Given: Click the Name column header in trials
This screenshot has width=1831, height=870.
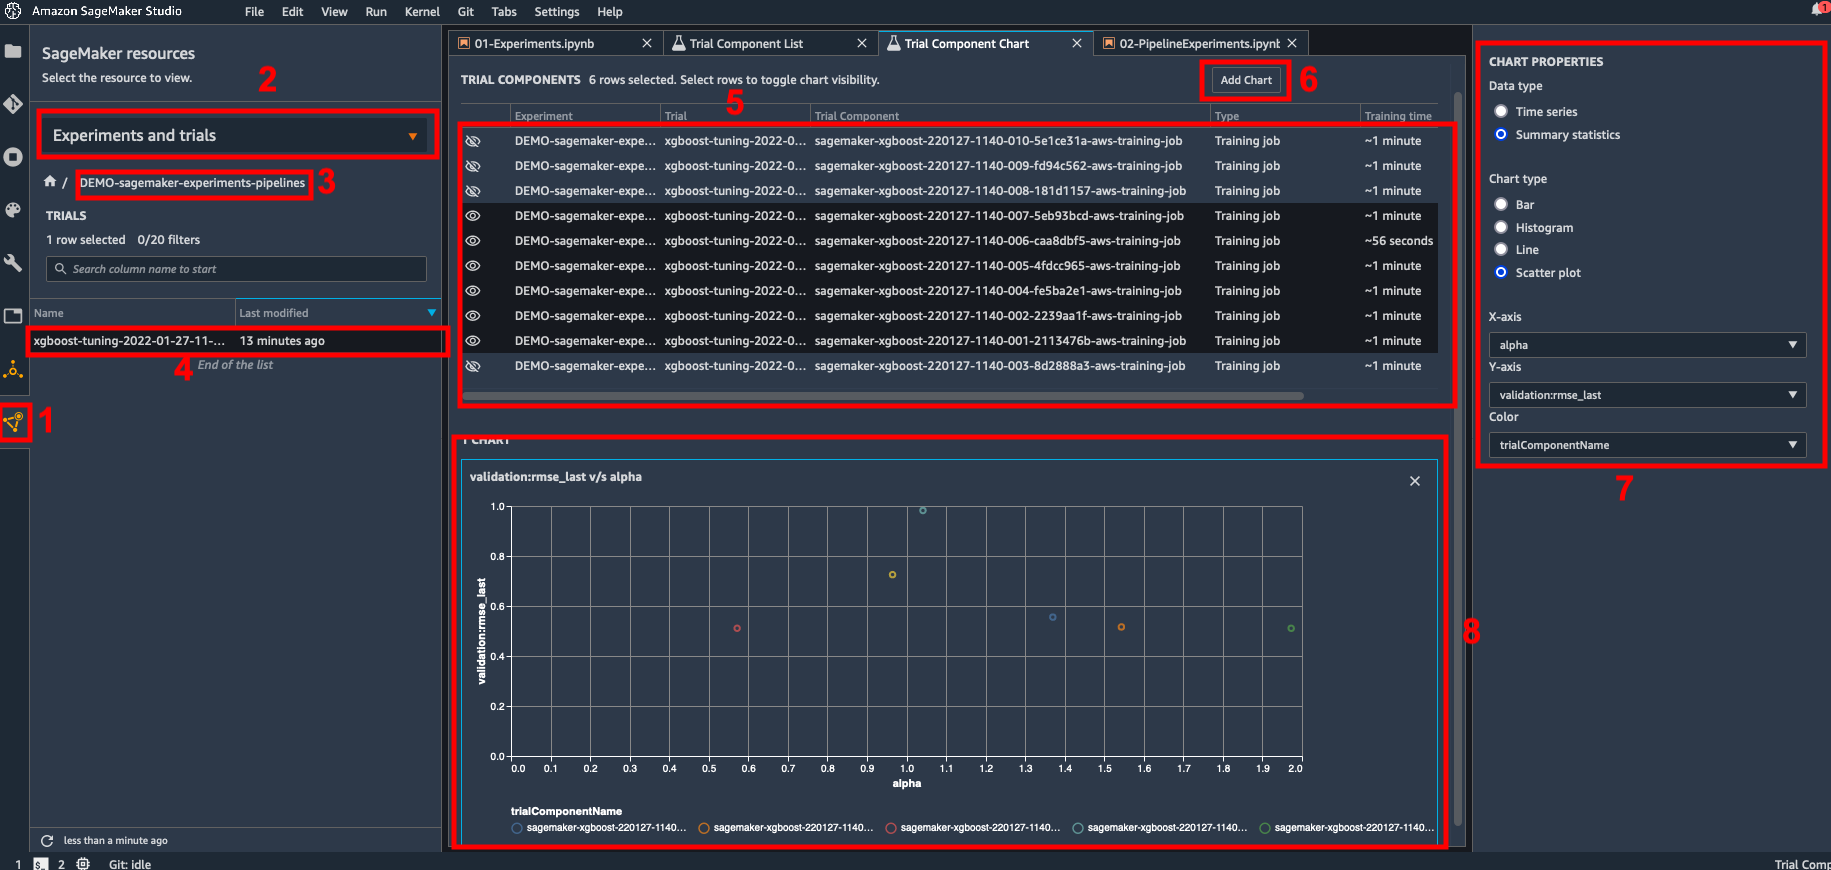Looking at the screenshot, I should coord(132,313).
